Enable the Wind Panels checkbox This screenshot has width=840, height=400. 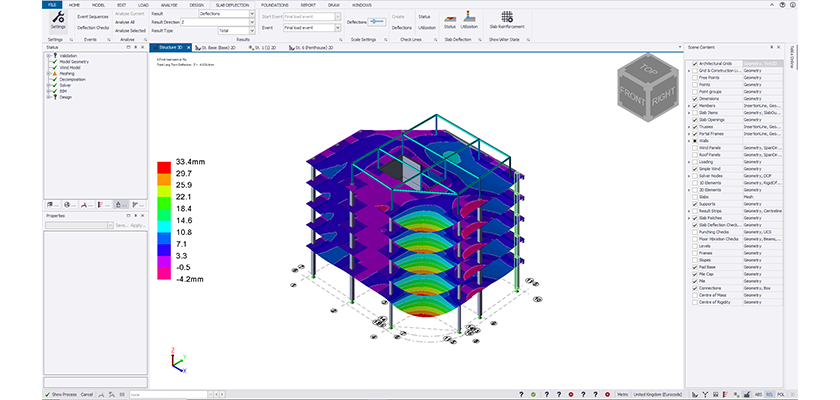click(x=695, y=147)
